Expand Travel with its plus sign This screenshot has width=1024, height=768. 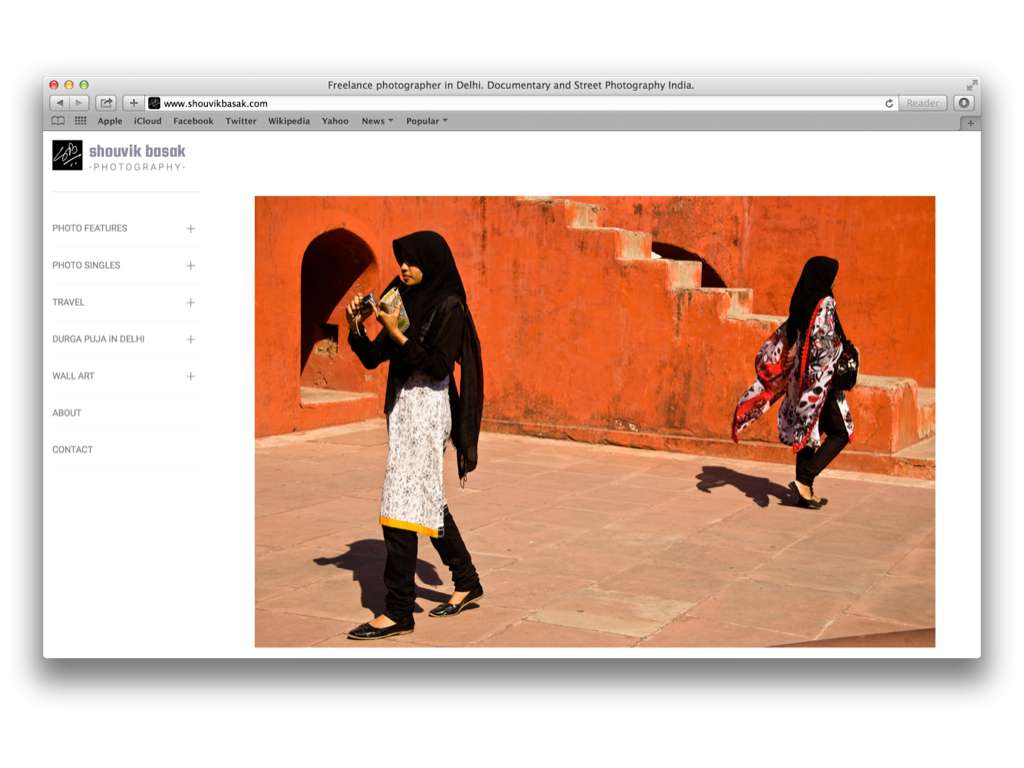(x=191, y=303)
